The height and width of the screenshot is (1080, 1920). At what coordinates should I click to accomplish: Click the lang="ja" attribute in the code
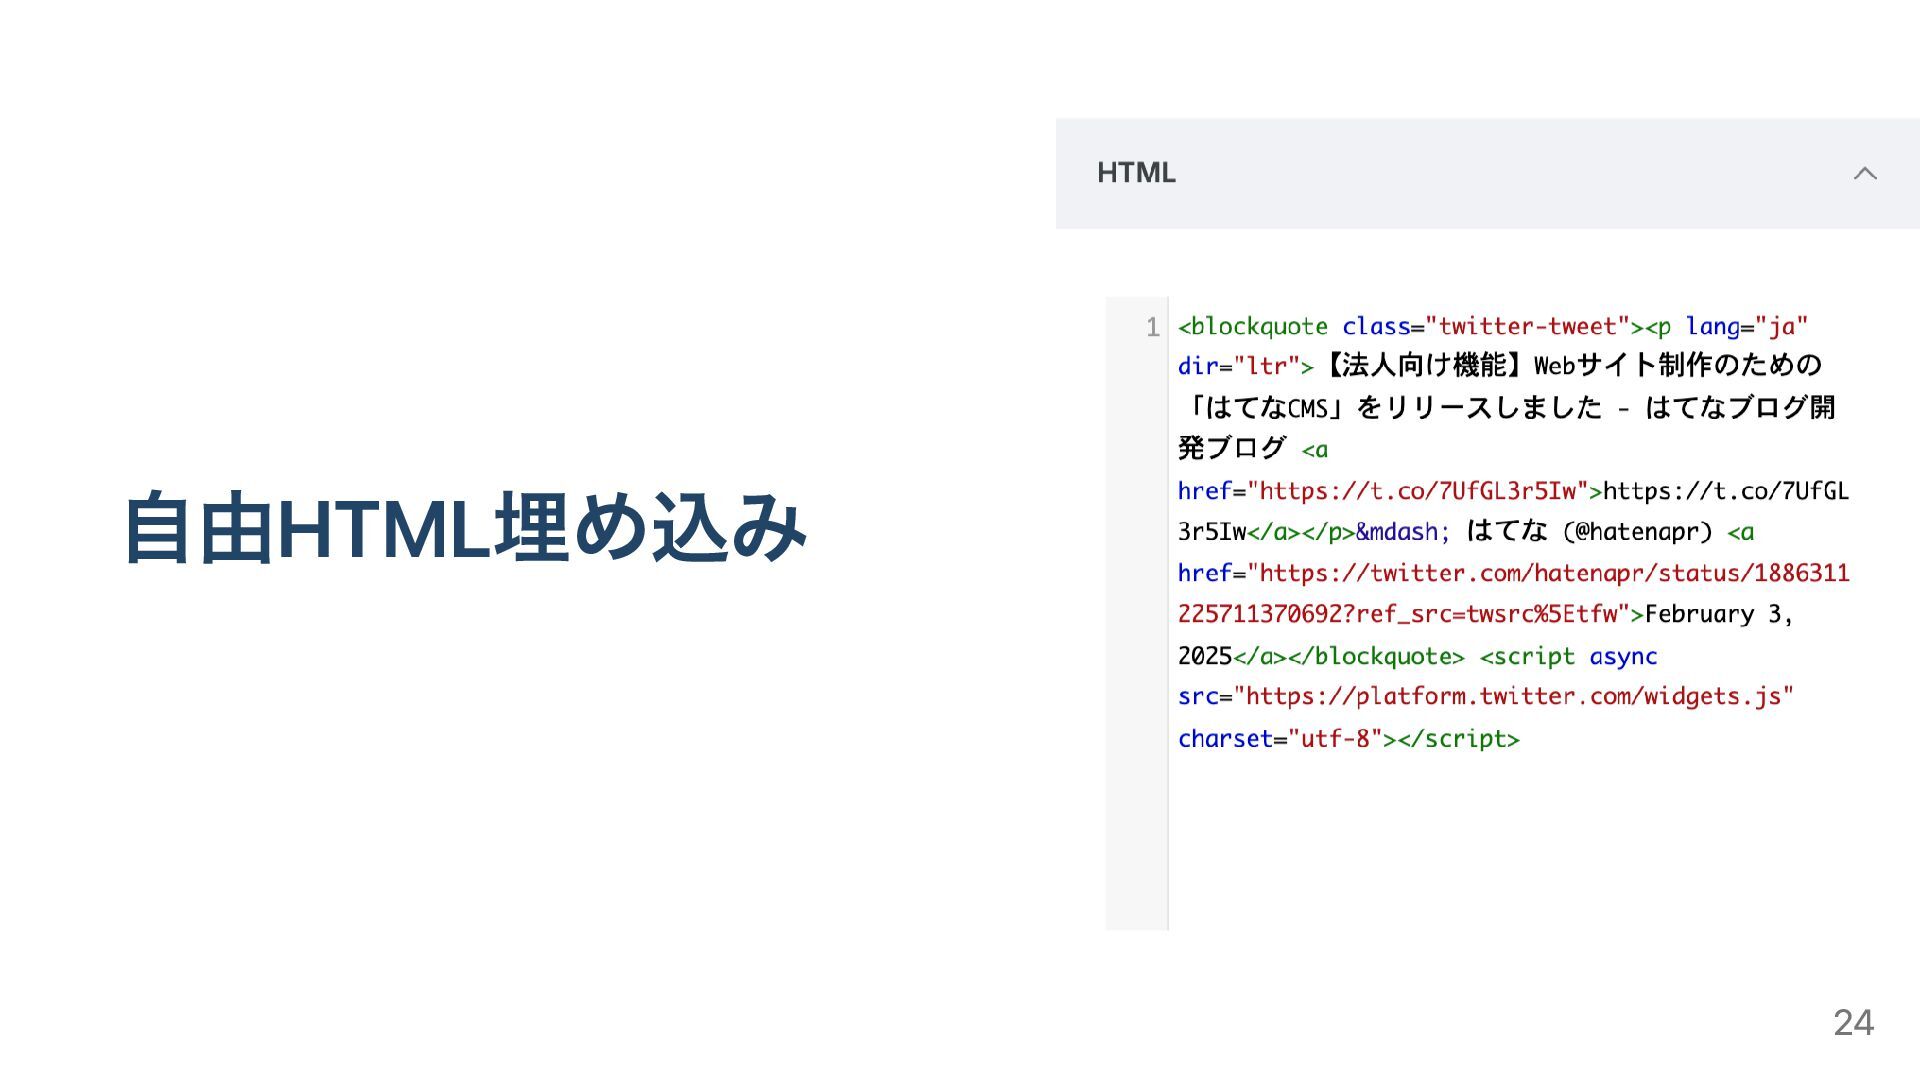click(x=1746, y=327)
